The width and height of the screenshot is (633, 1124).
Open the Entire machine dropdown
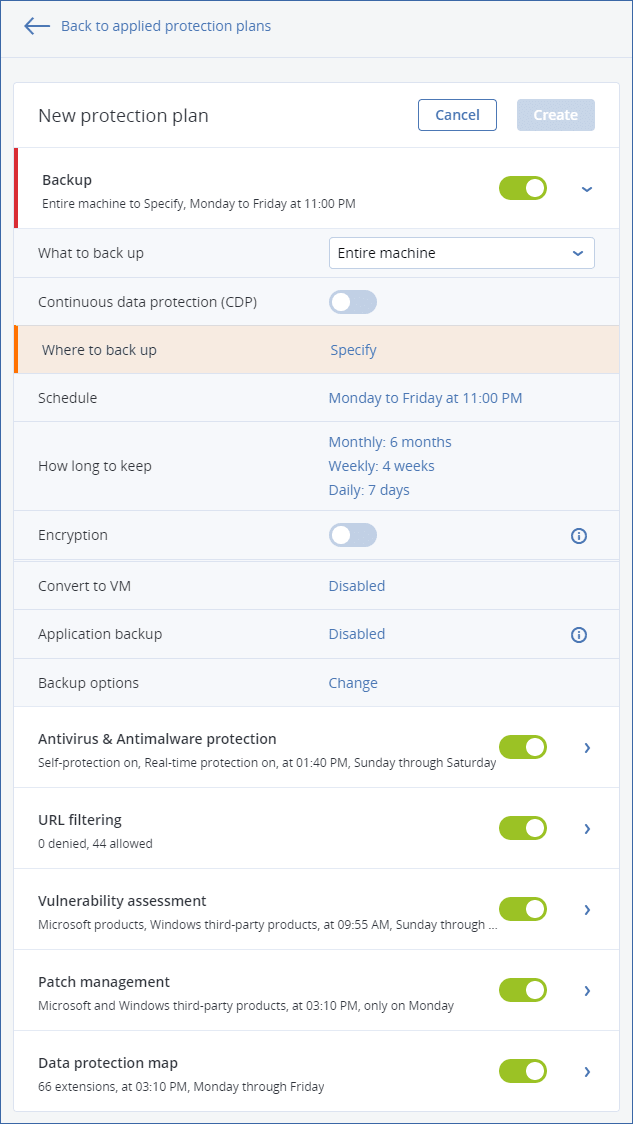[461, 253]
